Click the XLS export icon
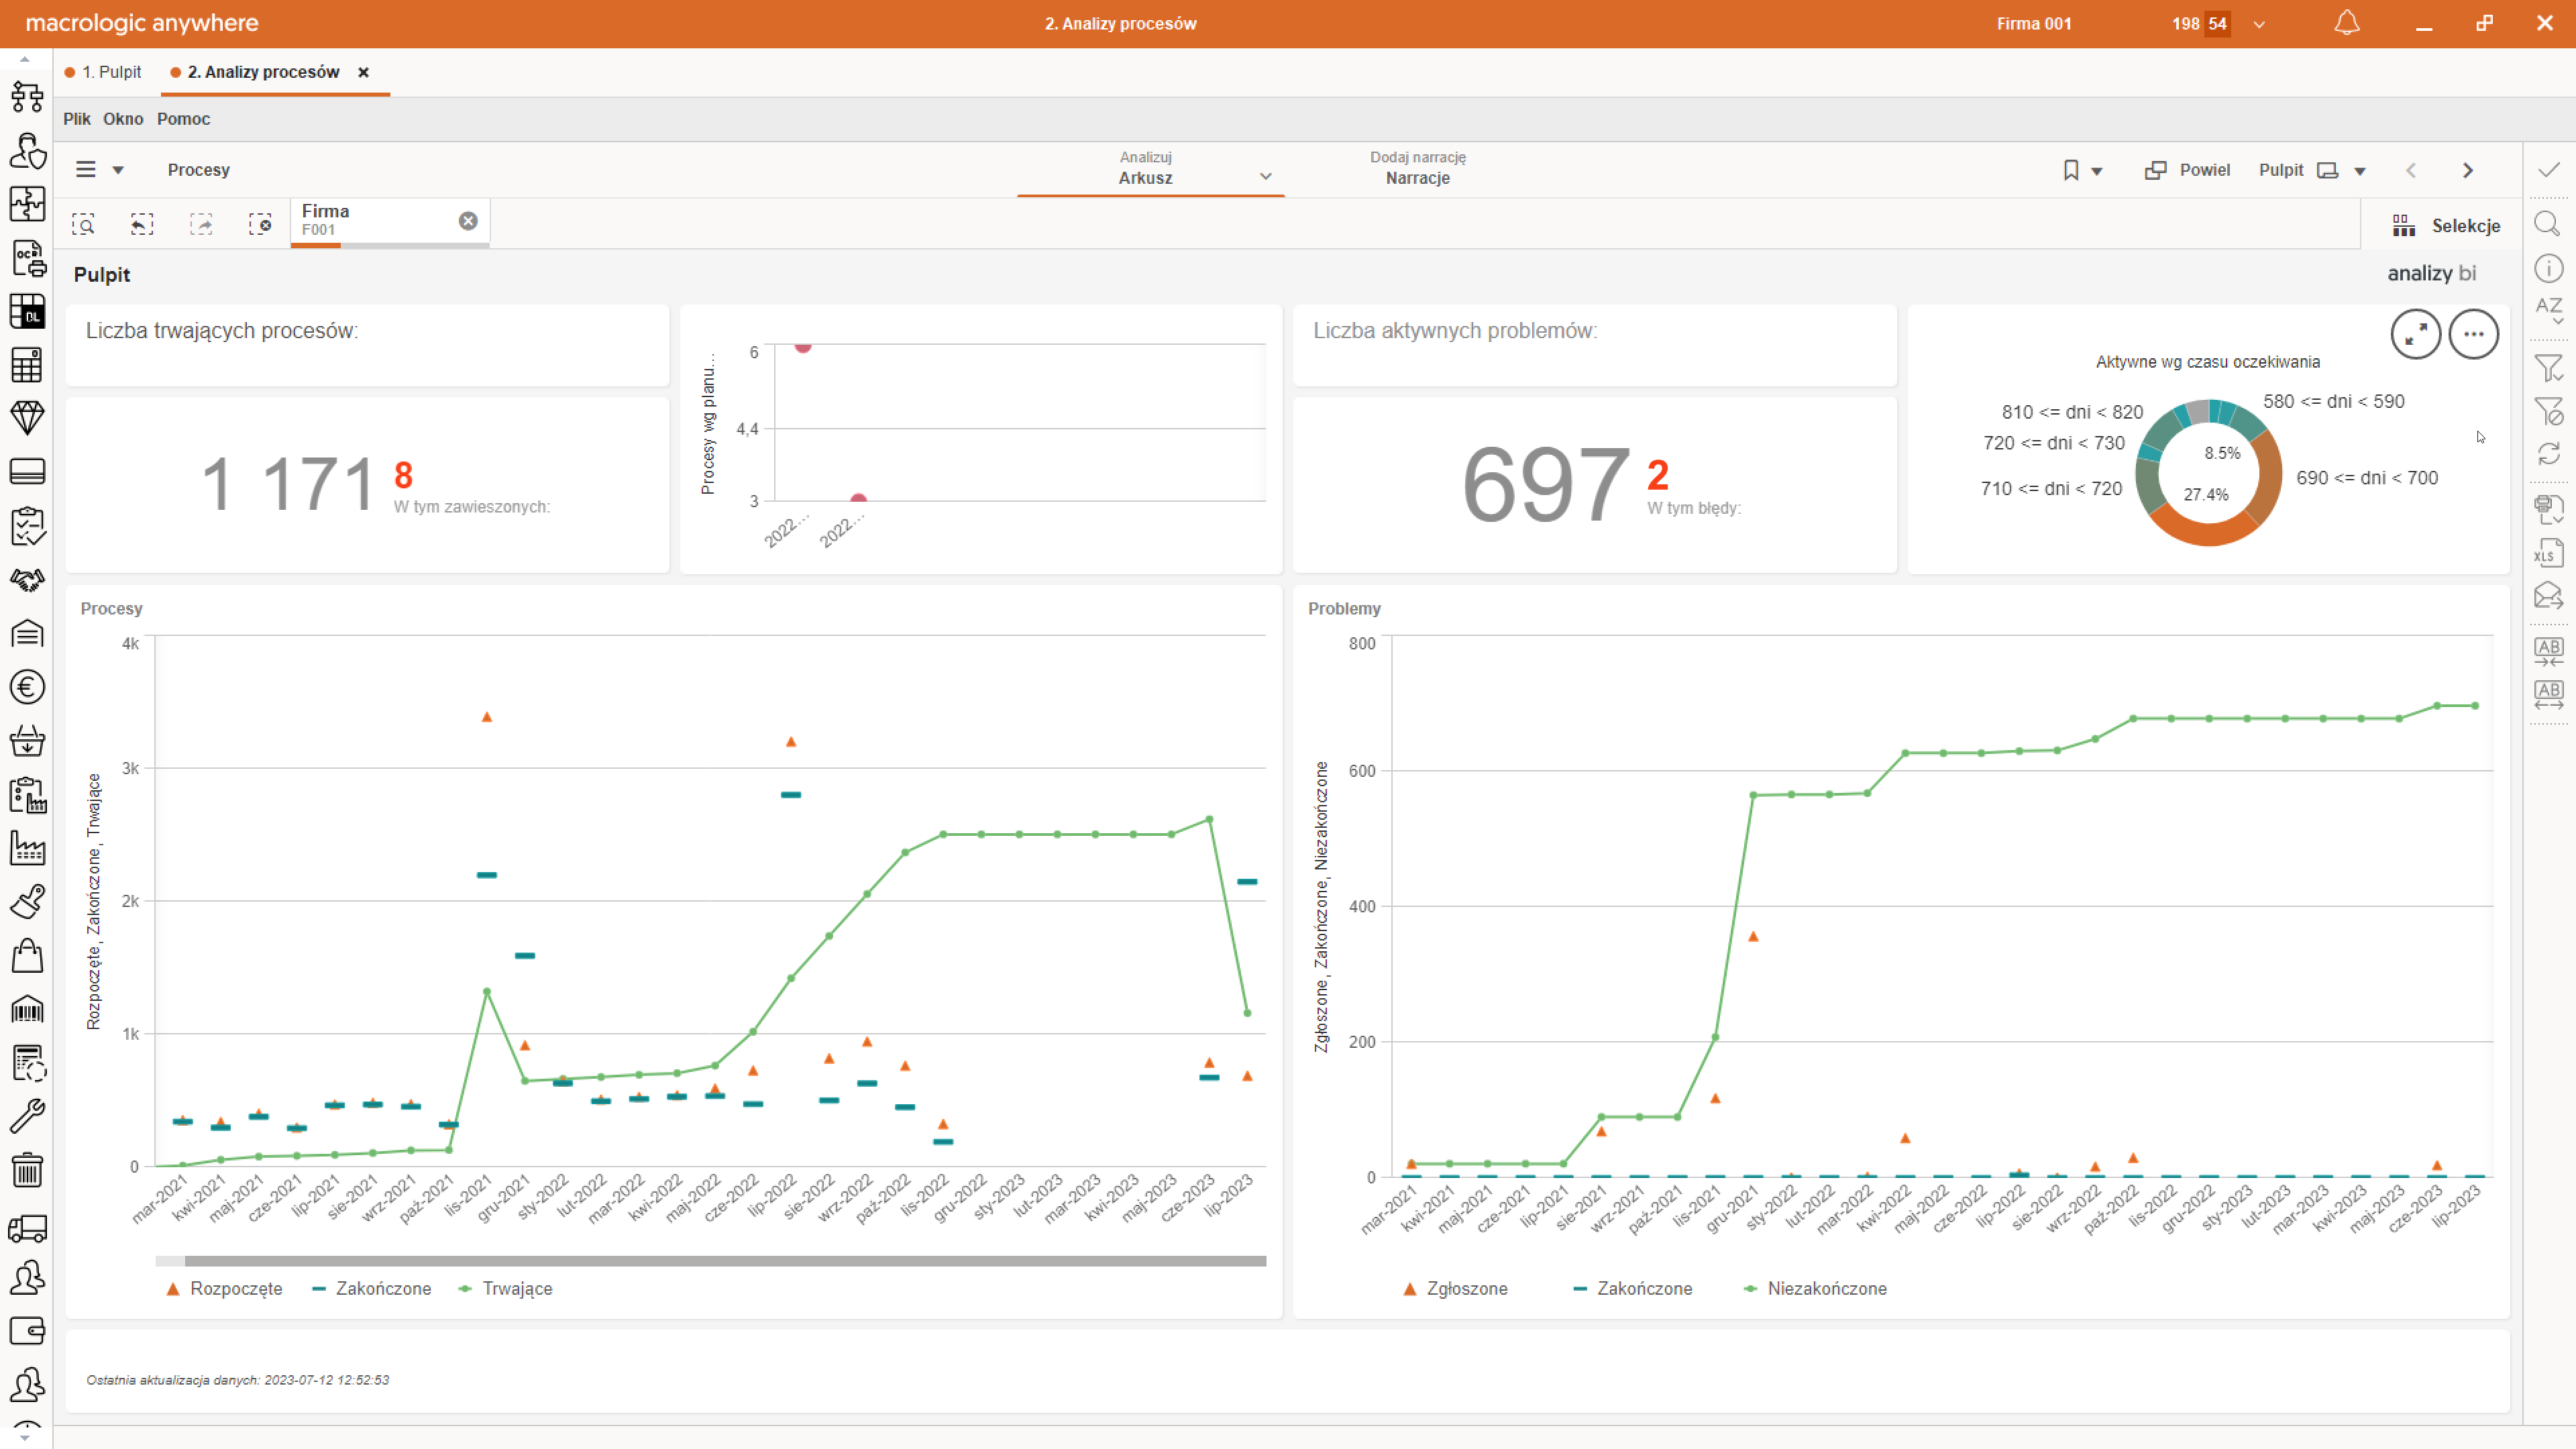The height and width of the screenshot is (1449, 2576). [2548, 553]
